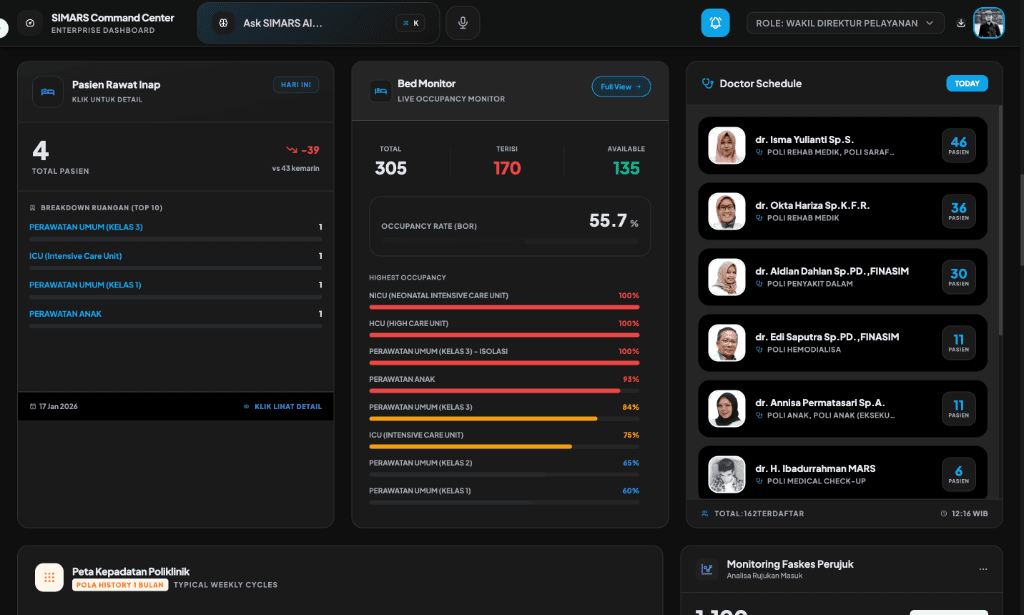Toggle the HARI INI filter badge
This screenshot has width=1024, height=615.
click(296, 85)
